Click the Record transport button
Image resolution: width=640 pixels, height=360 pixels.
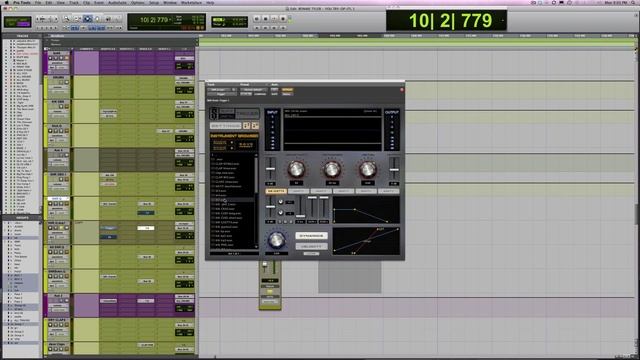(282, 19)
